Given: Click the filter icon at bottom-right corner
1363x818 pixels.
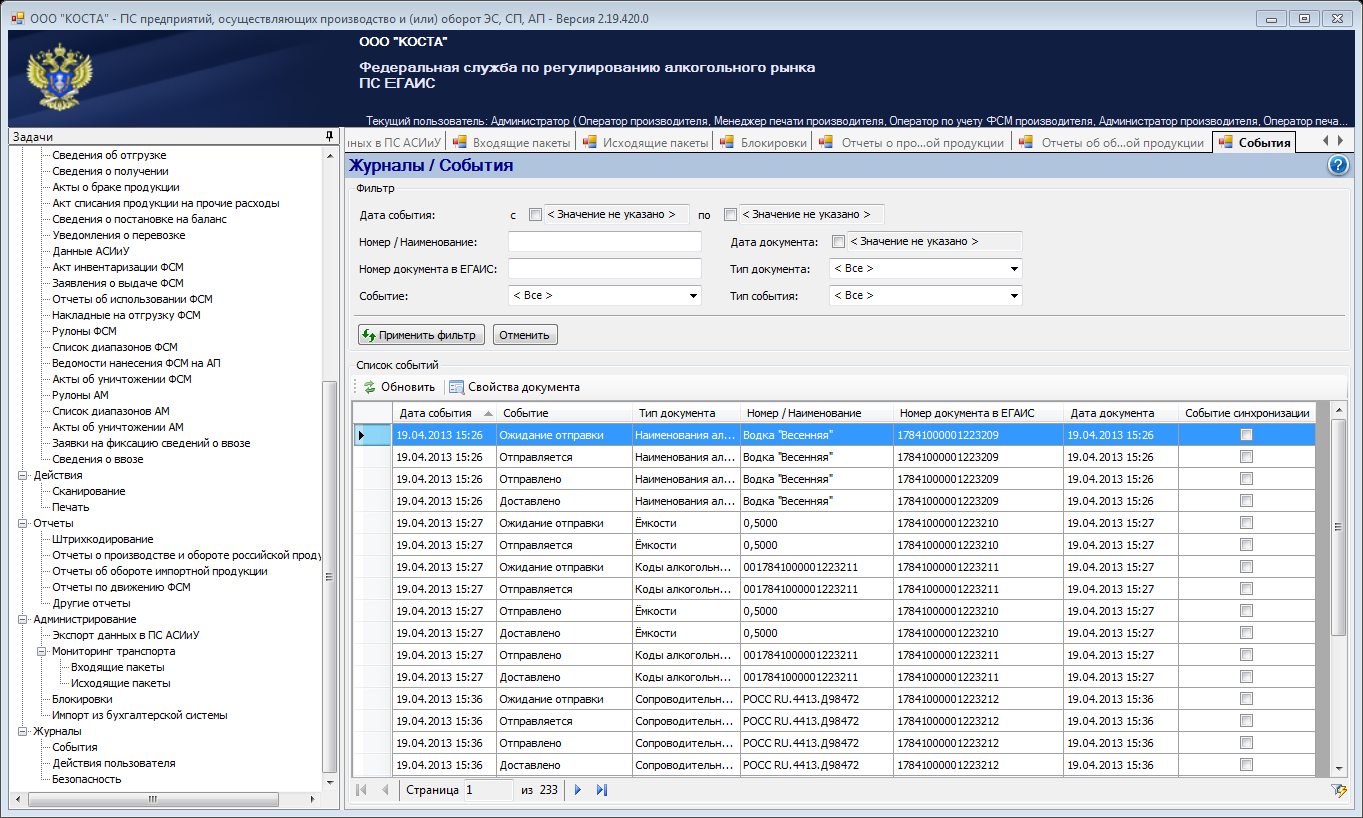Looking at the screenshot, I should pyautogui.click(x=1339, y=790).
